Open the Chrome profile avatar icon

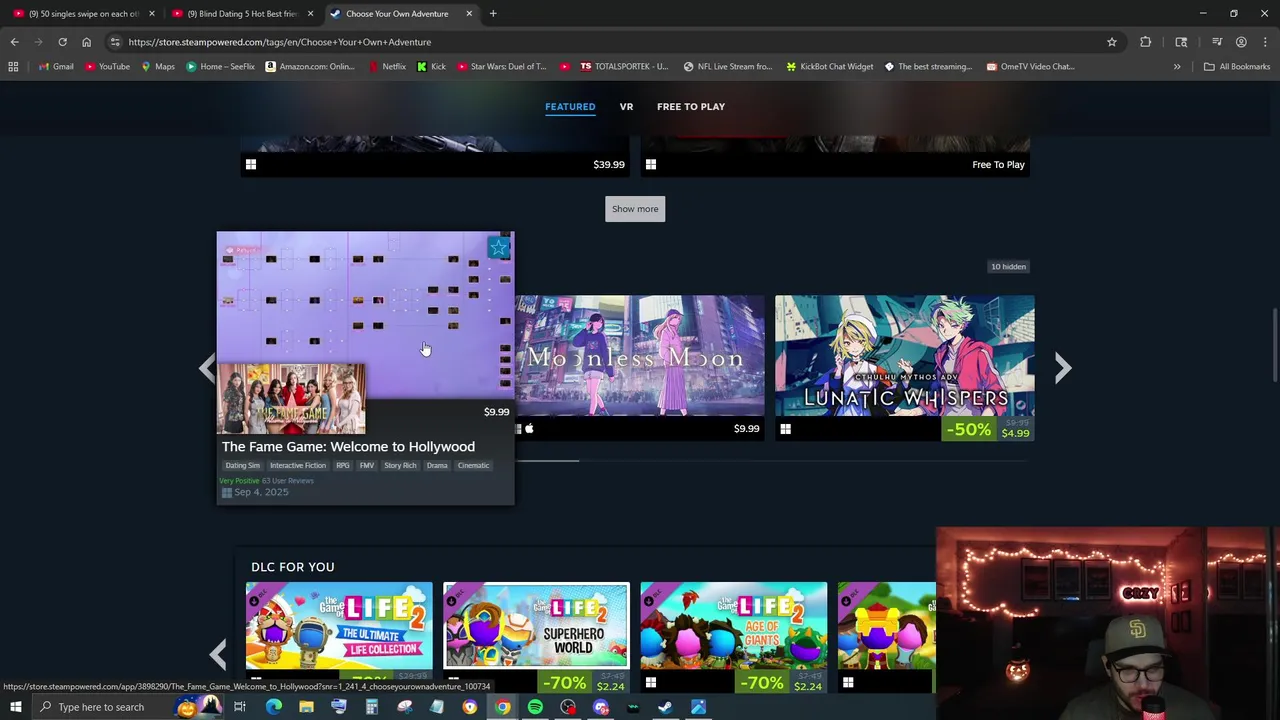1241,42
